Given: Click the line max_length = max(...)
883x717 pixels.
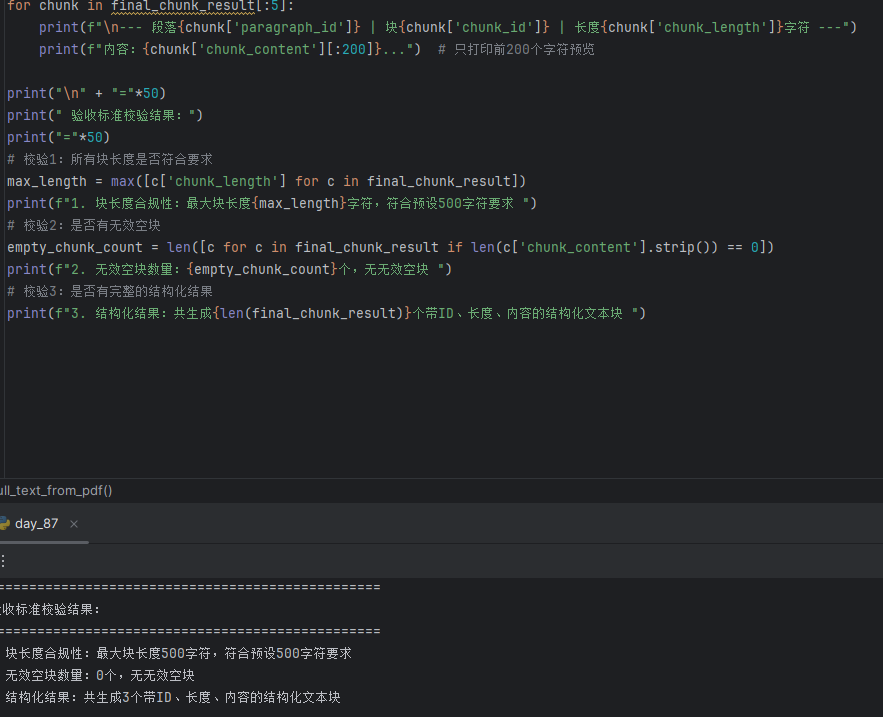Looking at the screenshot, I should 266,181.
